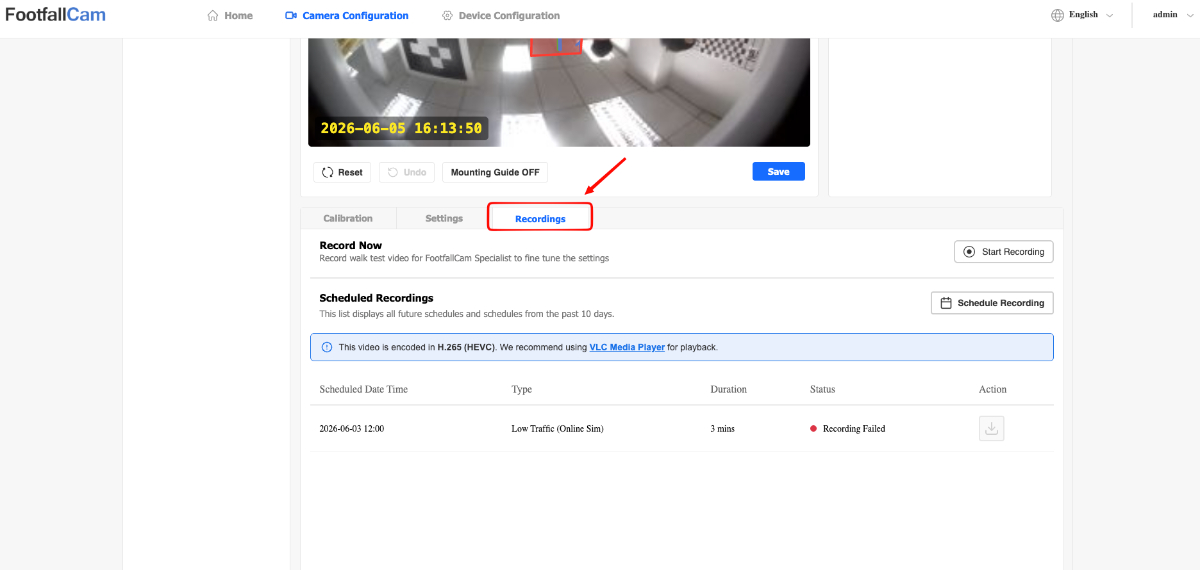Click the calendar icon in Schedule Recording
Viewport: 1200px width, 570px height.
pos(946,303)
